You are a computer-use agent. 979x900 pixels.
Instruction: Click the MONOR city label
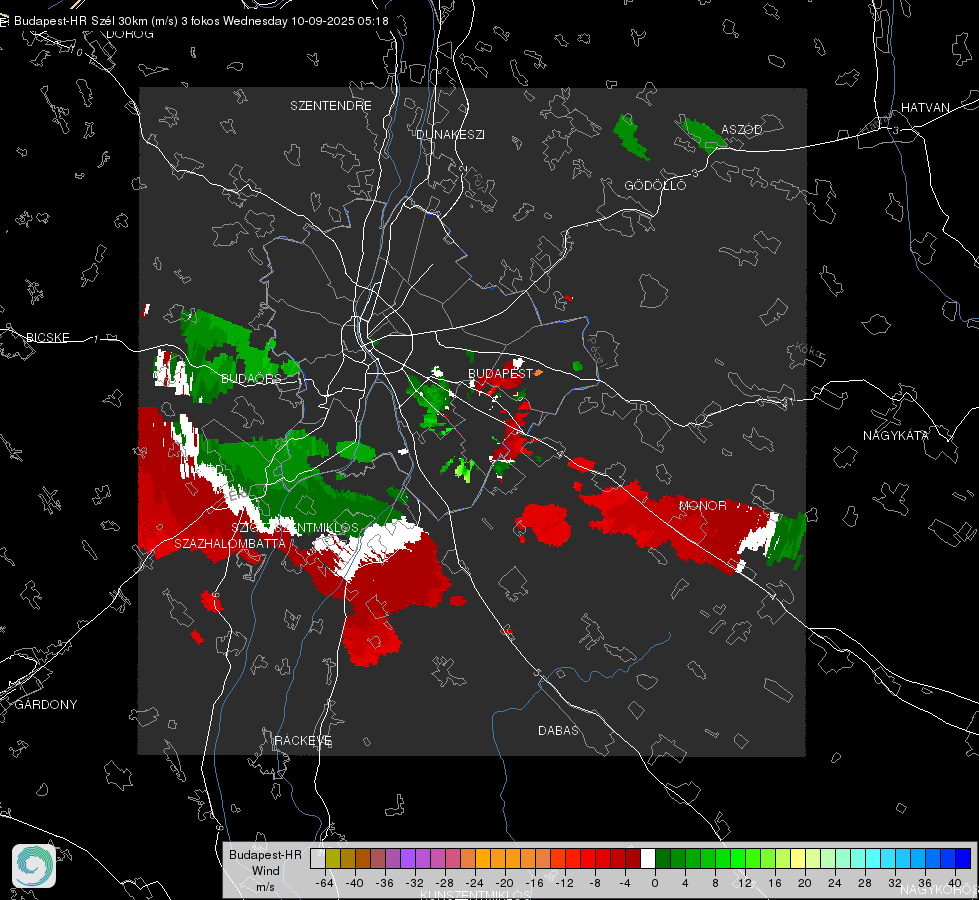coord(702,505)
